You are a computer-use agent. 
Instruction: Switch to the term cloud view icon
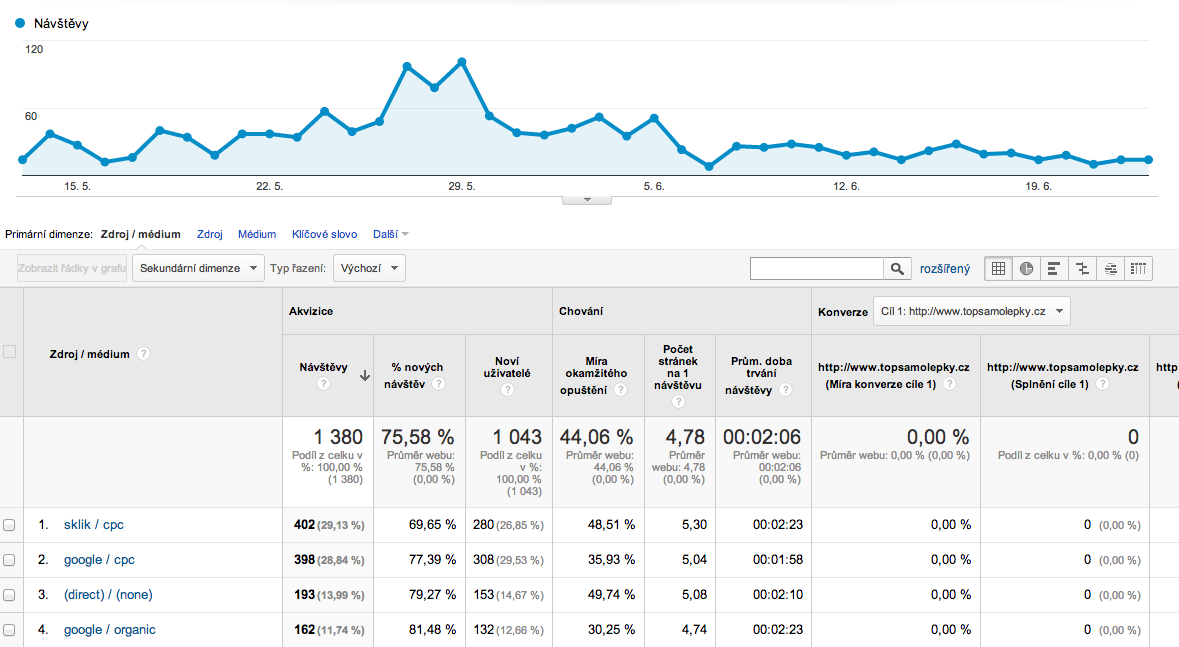tap(1111, 269)
